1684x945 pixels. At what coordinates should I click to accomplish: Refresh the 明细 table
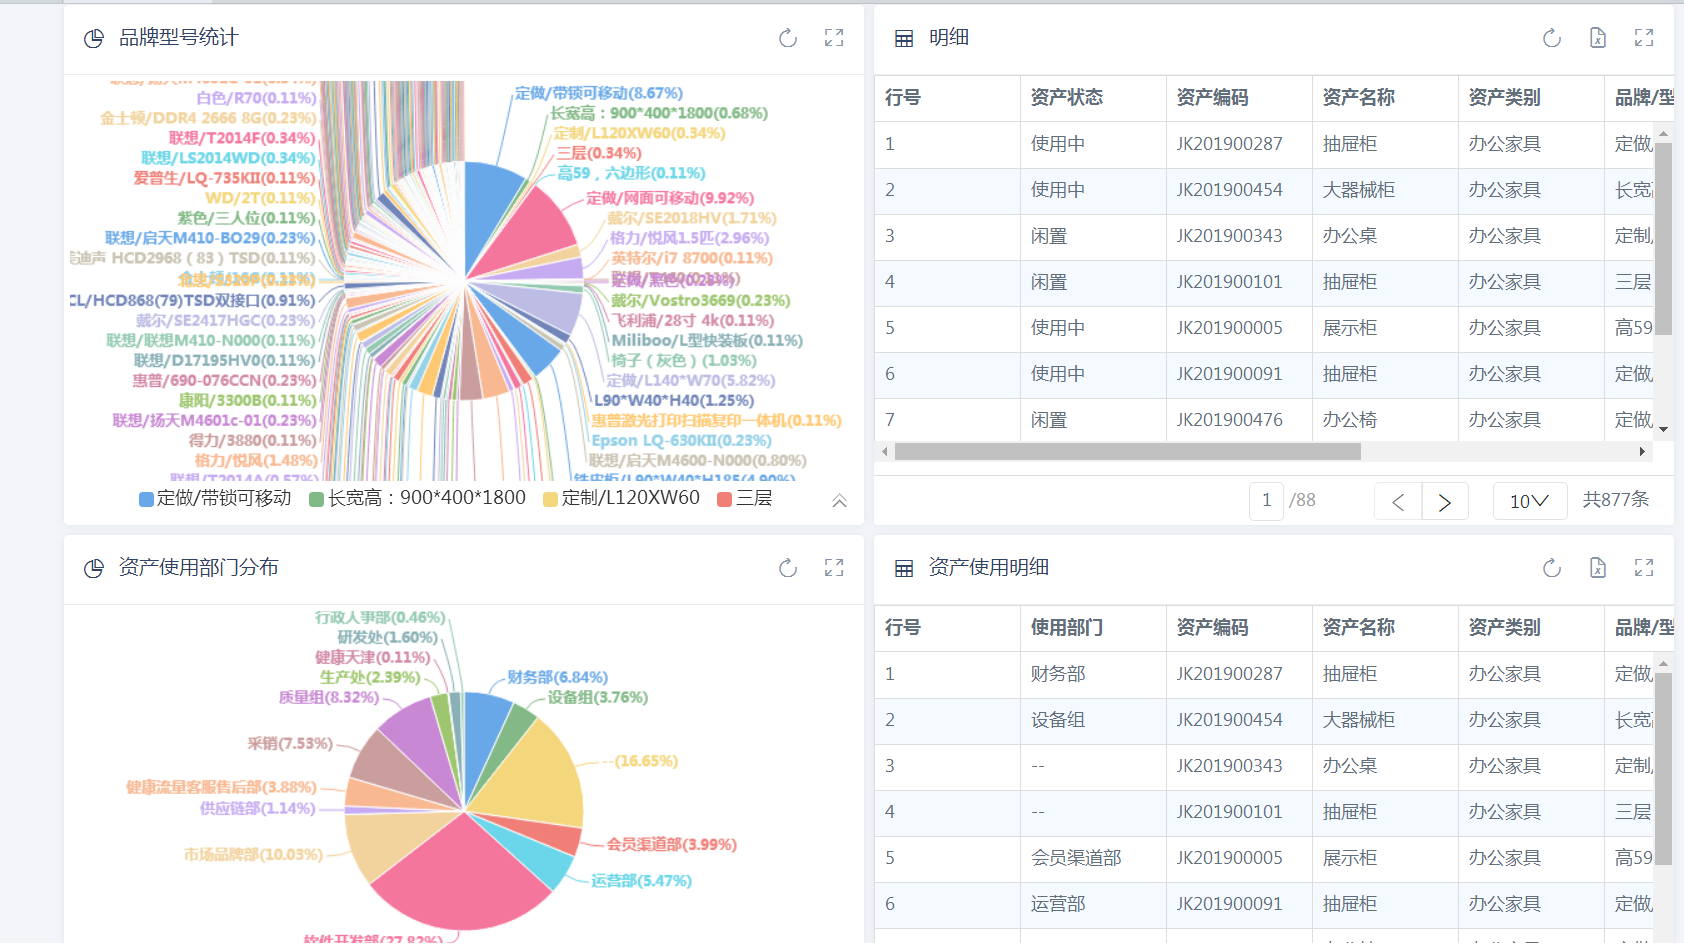tap(1552, 38)
